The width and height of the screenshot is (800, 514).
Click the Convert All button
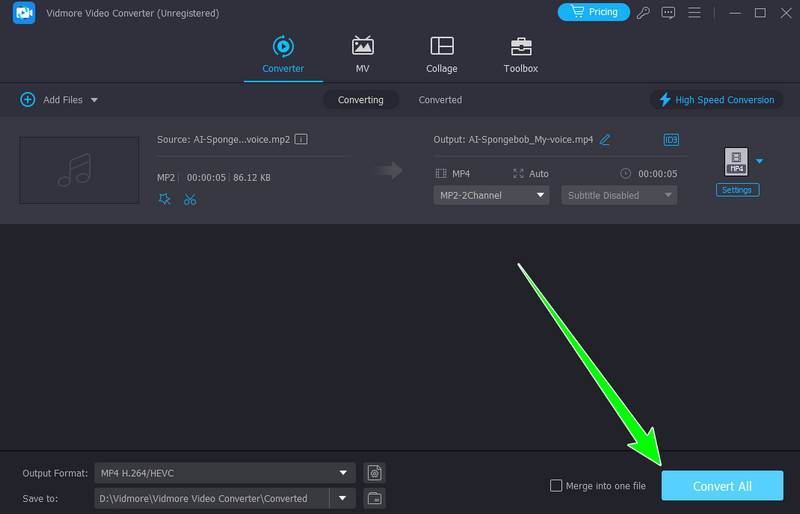click(722, 486)
